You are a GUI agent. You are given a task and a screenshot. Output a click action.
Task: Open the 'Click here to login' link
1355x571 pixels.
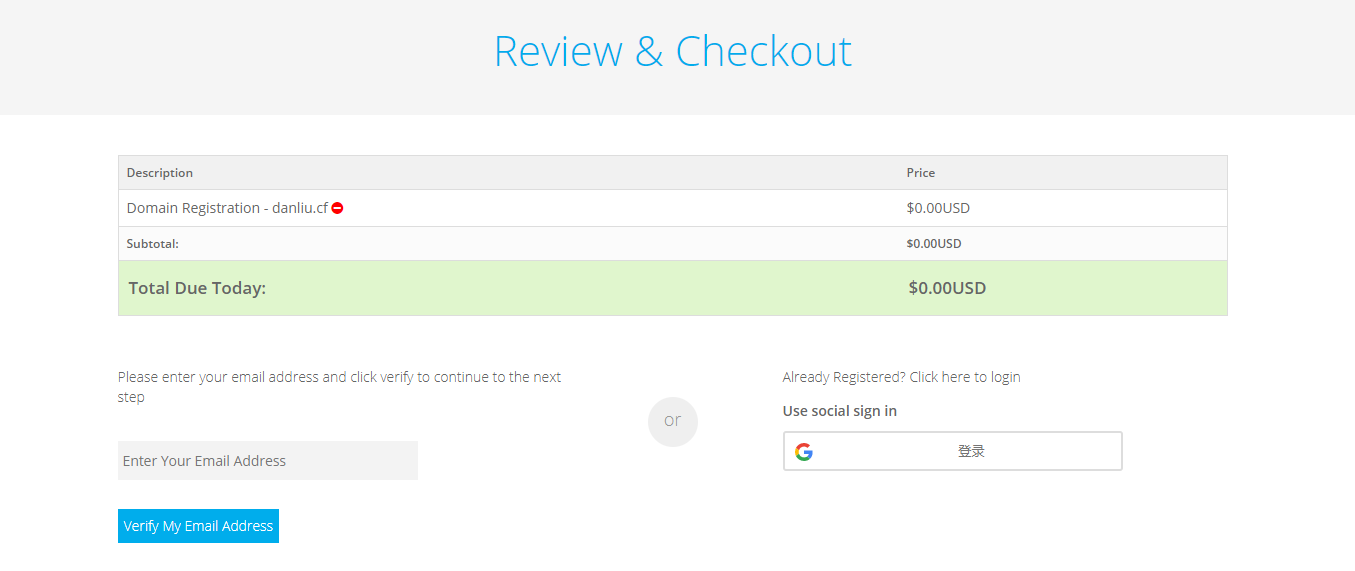(x=965, y=377)
